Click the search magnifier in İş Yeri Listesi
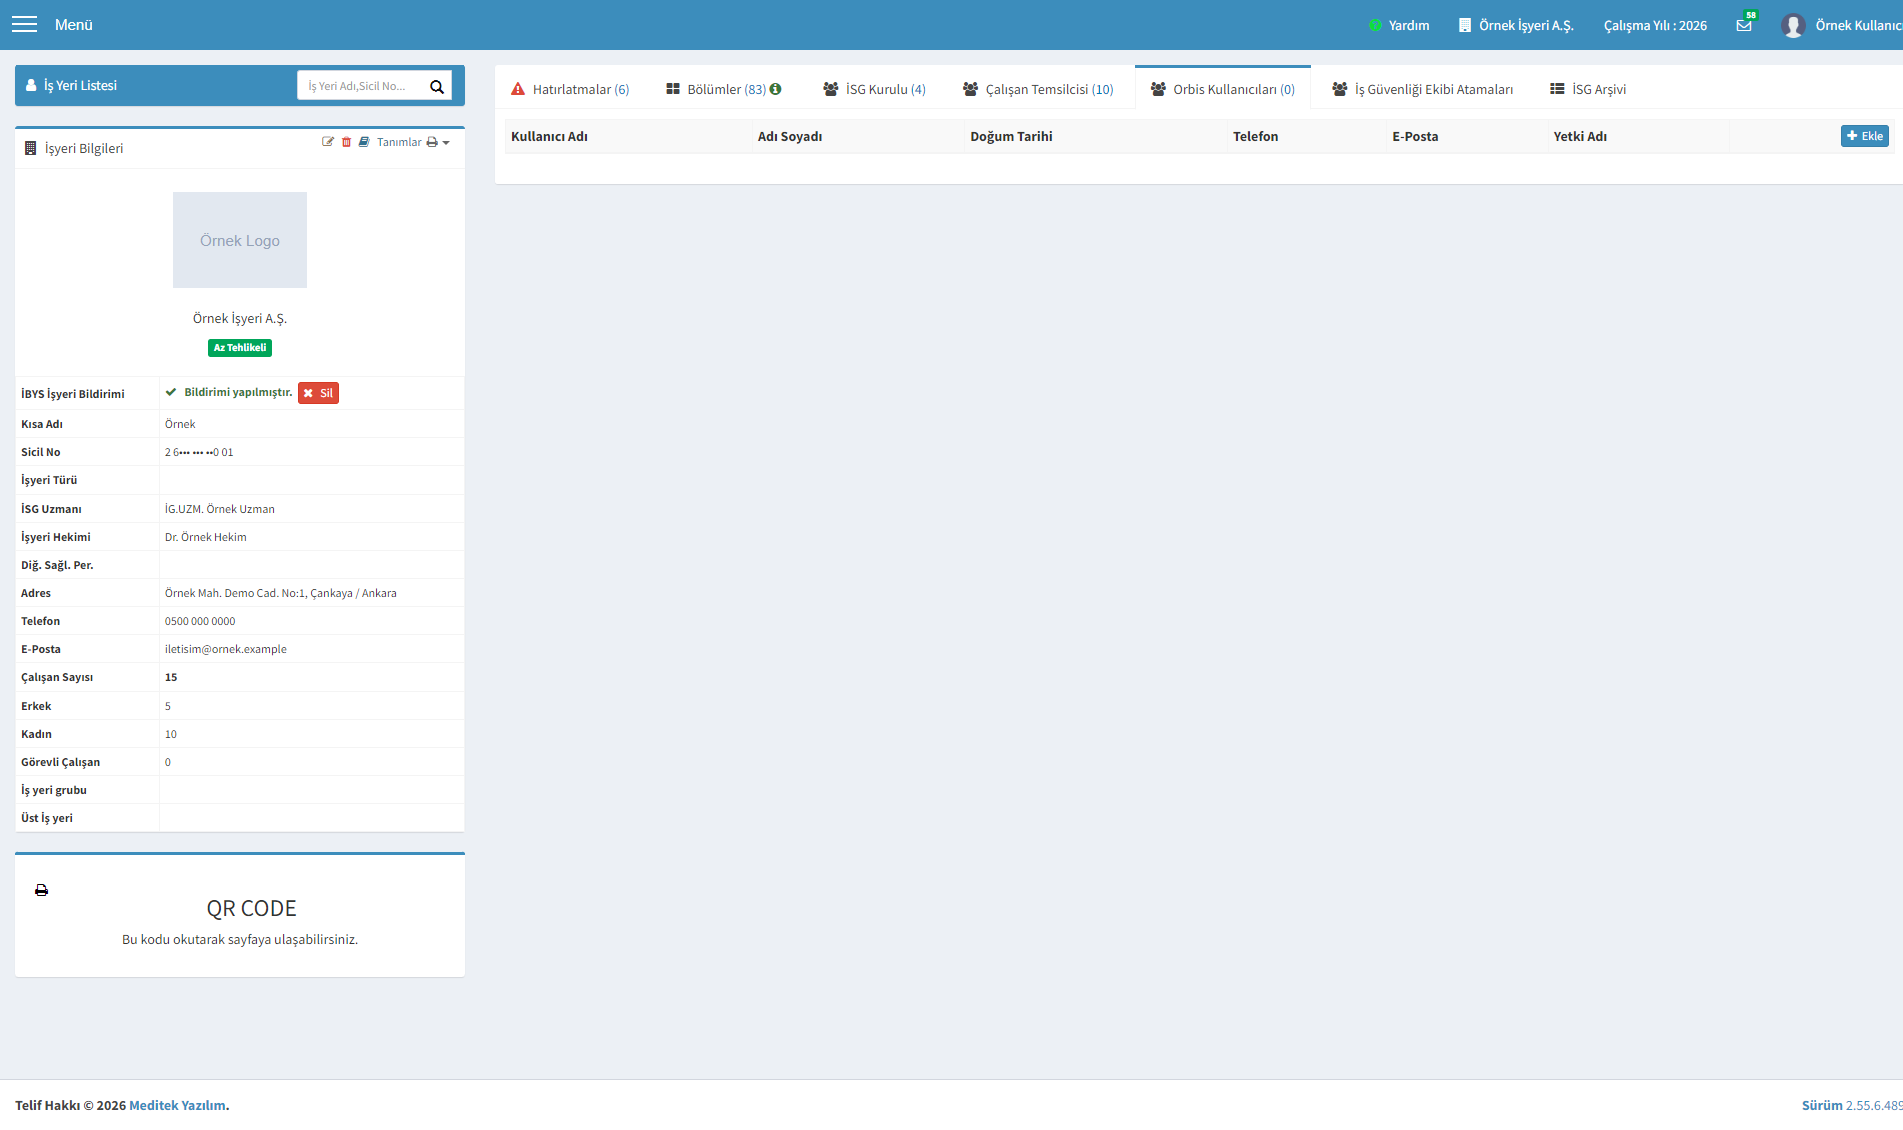 pyautogui.click(x=437, y=86)
